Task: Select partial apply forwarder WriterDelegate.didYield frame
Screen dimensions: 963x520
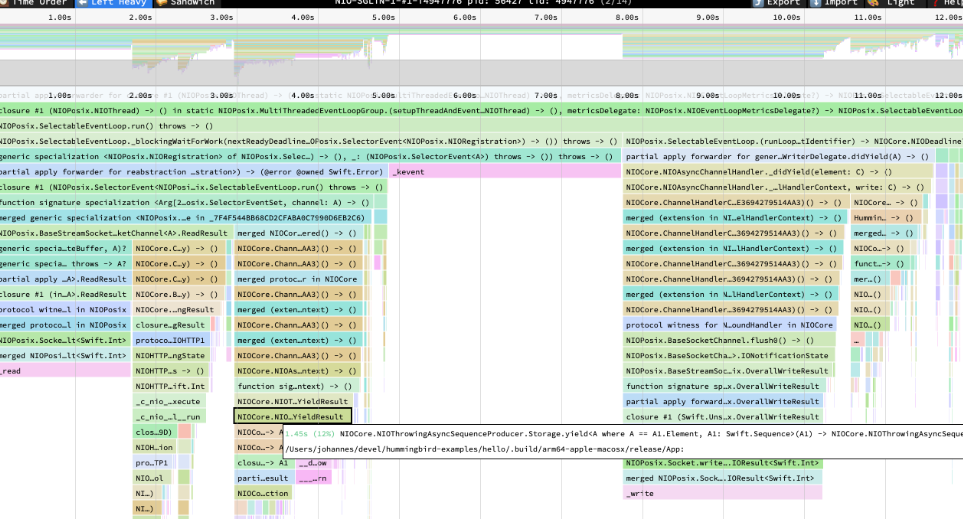Action: [x=778, y=157]
